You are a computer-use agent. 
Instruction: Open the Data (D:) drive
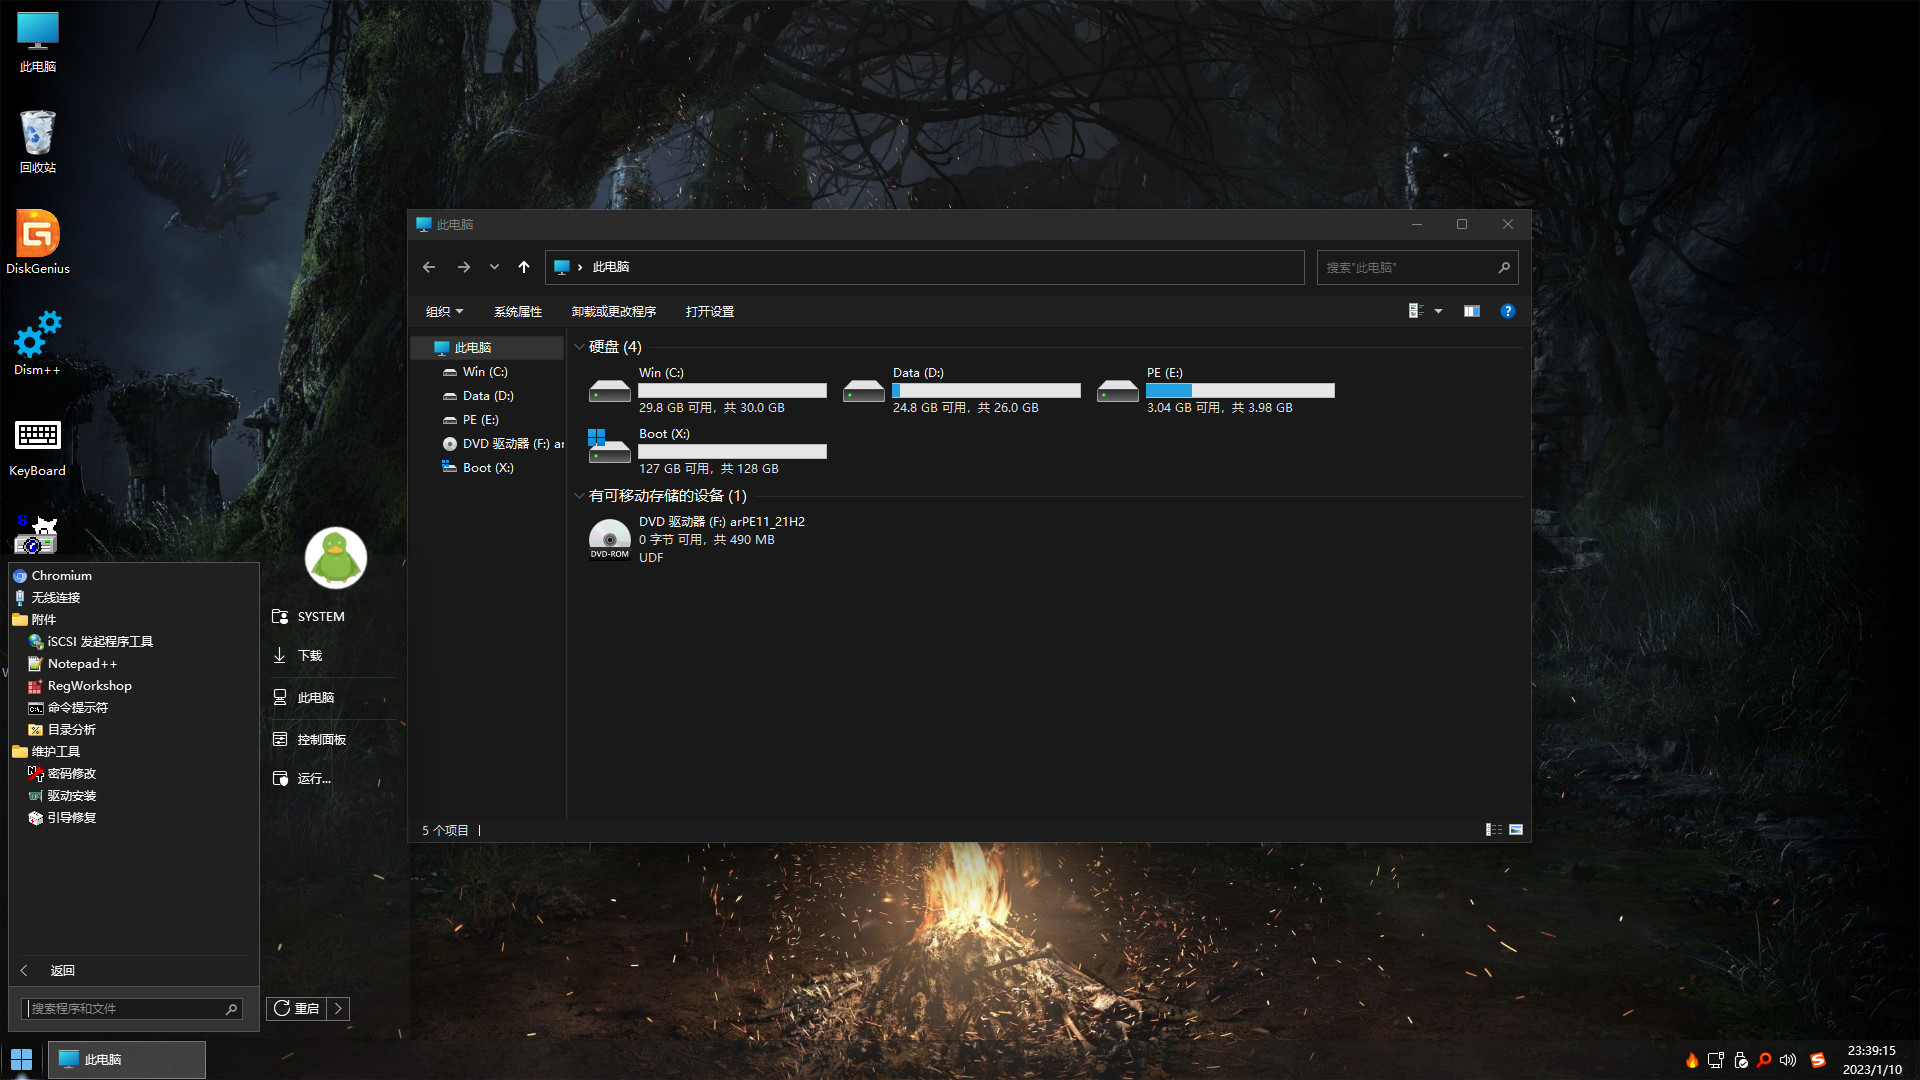[x=962, y=390]
